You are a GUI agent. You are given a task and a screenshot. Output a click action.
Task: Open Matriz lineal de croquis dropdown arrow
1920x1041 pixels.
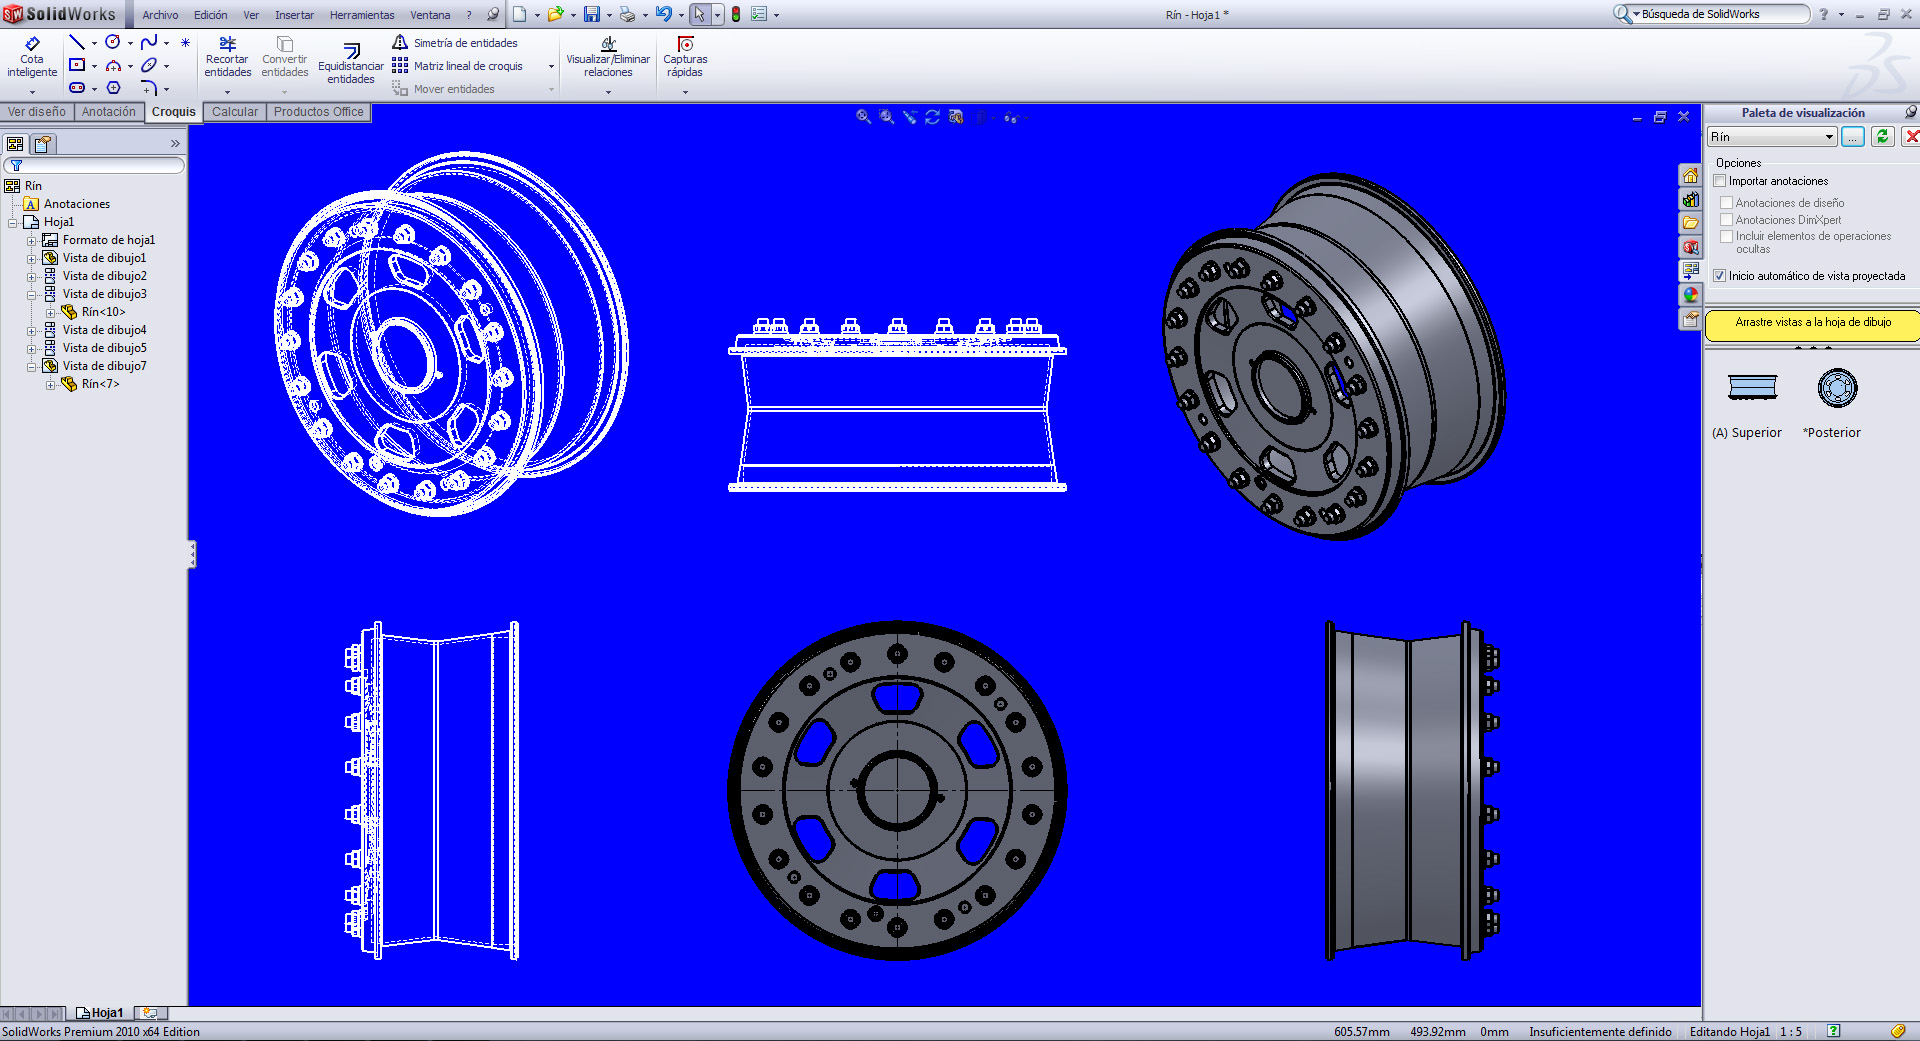[551, 67]
